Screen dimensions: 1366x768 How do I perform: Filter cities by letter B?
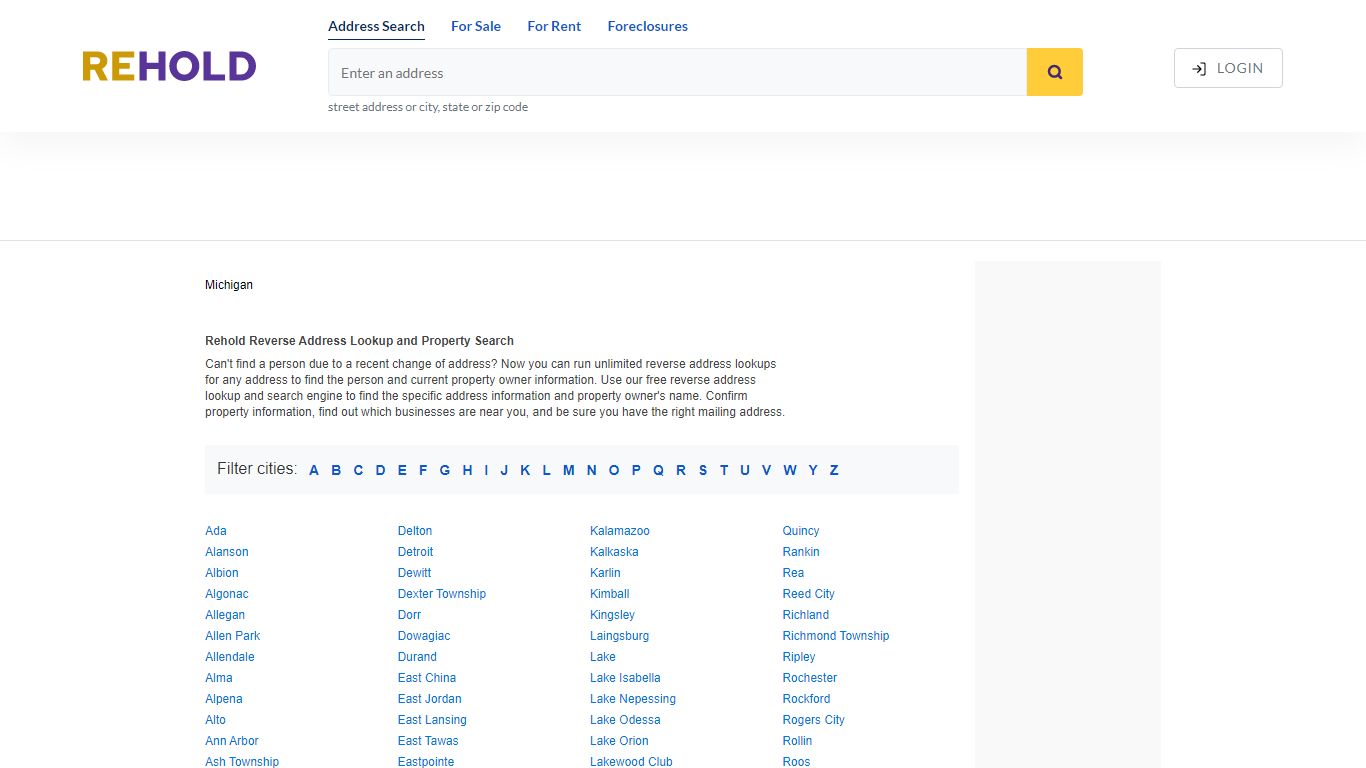click(x=336, y=470)
